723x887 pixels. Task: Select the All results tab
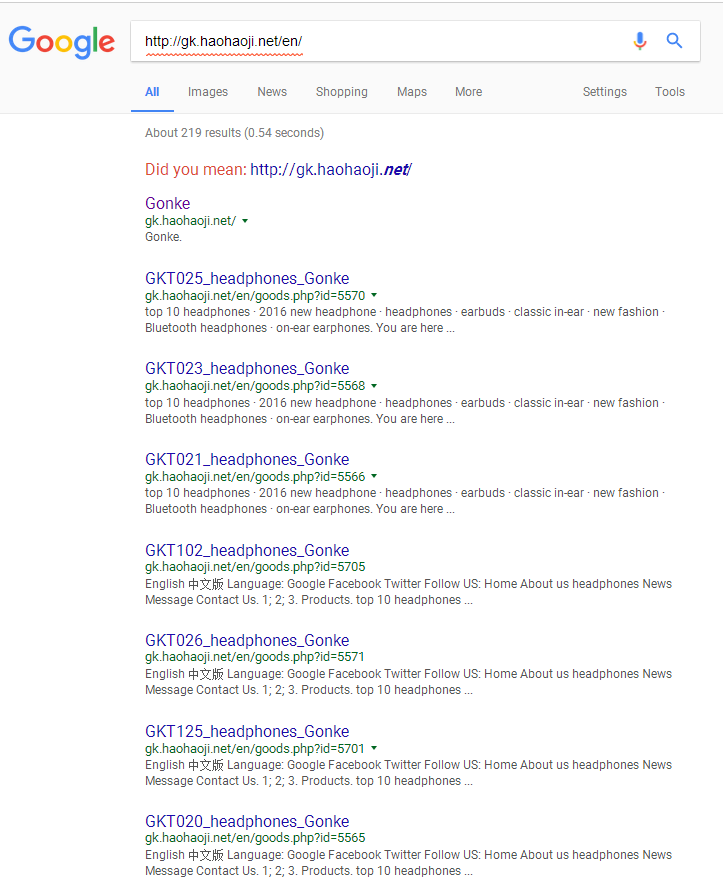(x=152, y=92)
